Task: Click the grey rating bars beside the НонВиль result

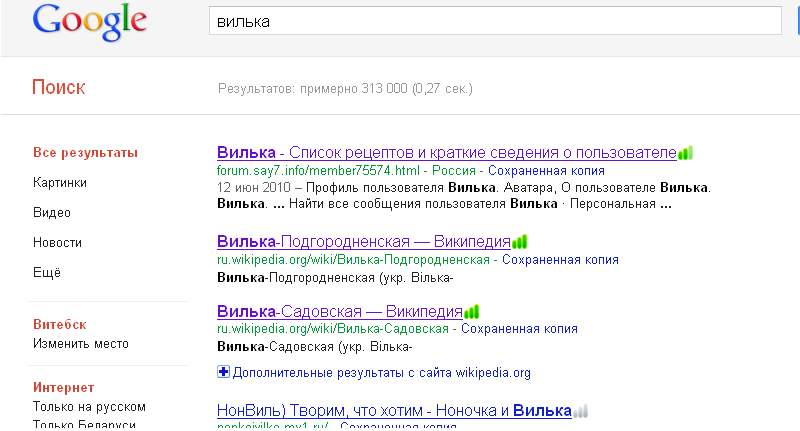Action: pos(581,411)
